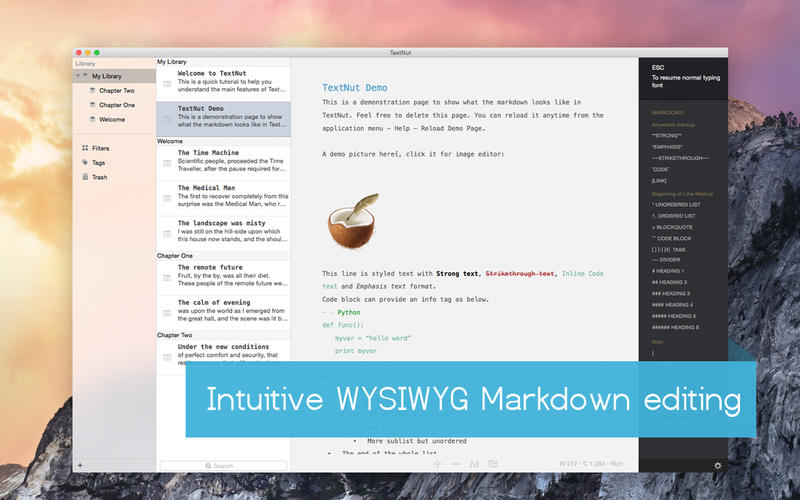Insert **STRONG** markup from the panel
This screenshot has width=800, height=500.
tap(666, 136)
